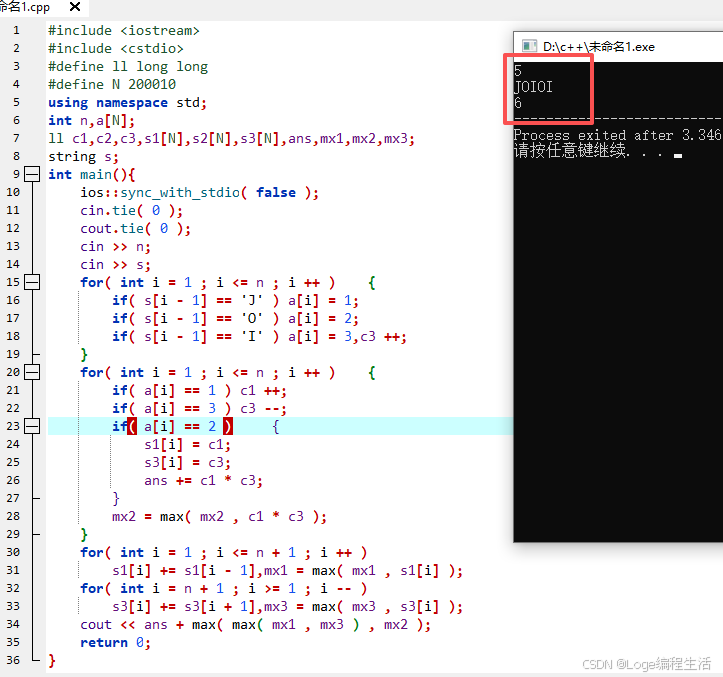Click line number 1 in the gutter
Viewport: 723px width, 677px height.
click(16, 30)
